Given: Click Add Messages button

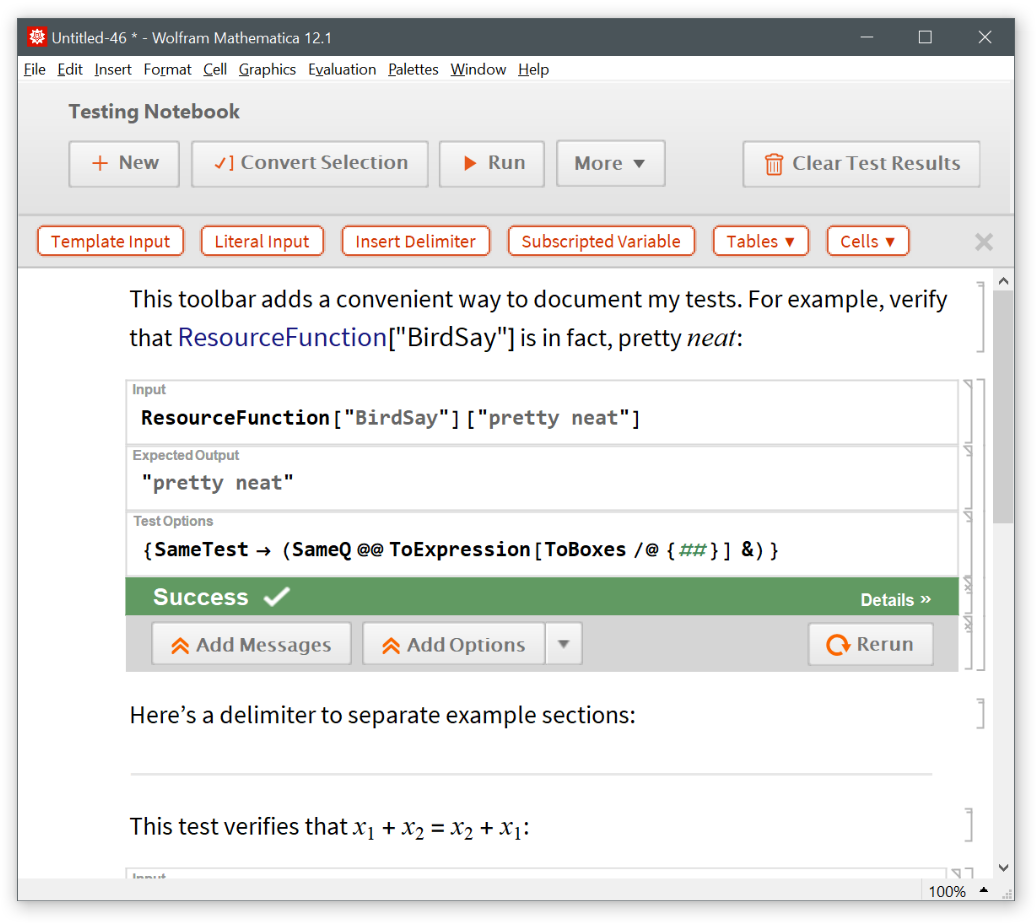Looking at the screenshot, I should (251, 645).
